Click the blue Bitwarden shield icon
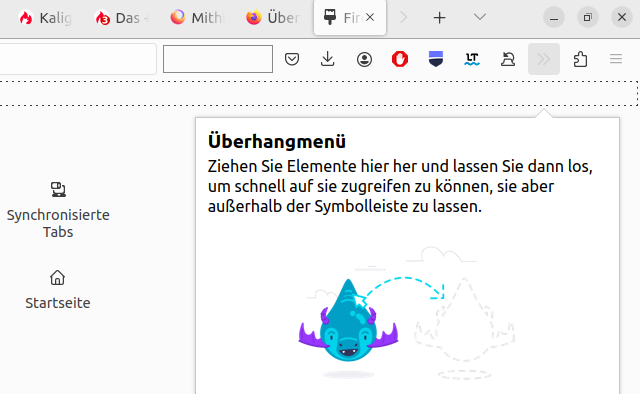 (x=436, y=59)
